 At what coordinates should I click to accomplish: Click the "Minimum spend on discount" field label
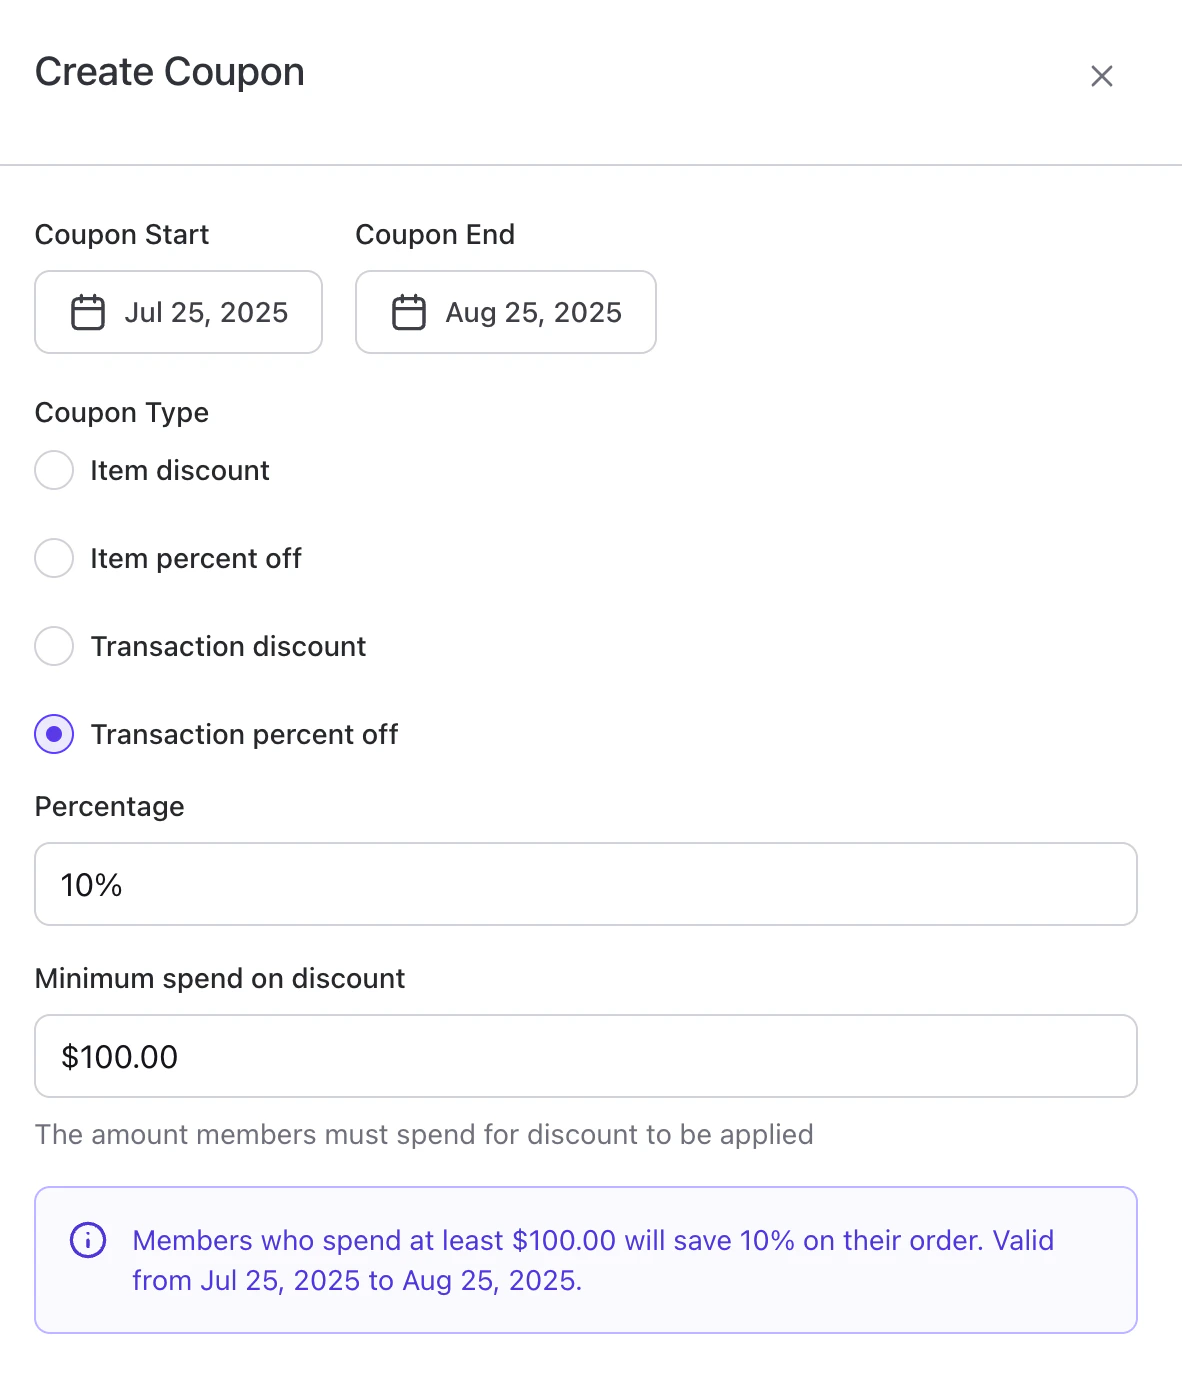point(220,978)
